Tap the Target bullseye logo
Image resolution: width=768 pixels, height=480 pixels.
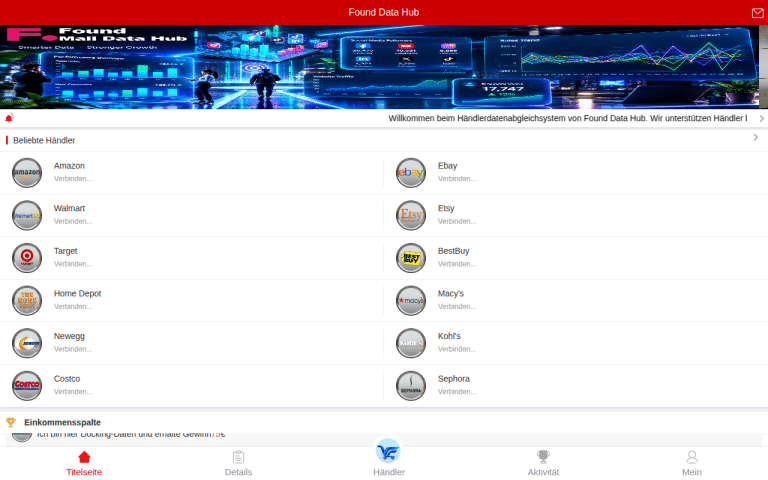pyautogui.click(x=27, y=258)
